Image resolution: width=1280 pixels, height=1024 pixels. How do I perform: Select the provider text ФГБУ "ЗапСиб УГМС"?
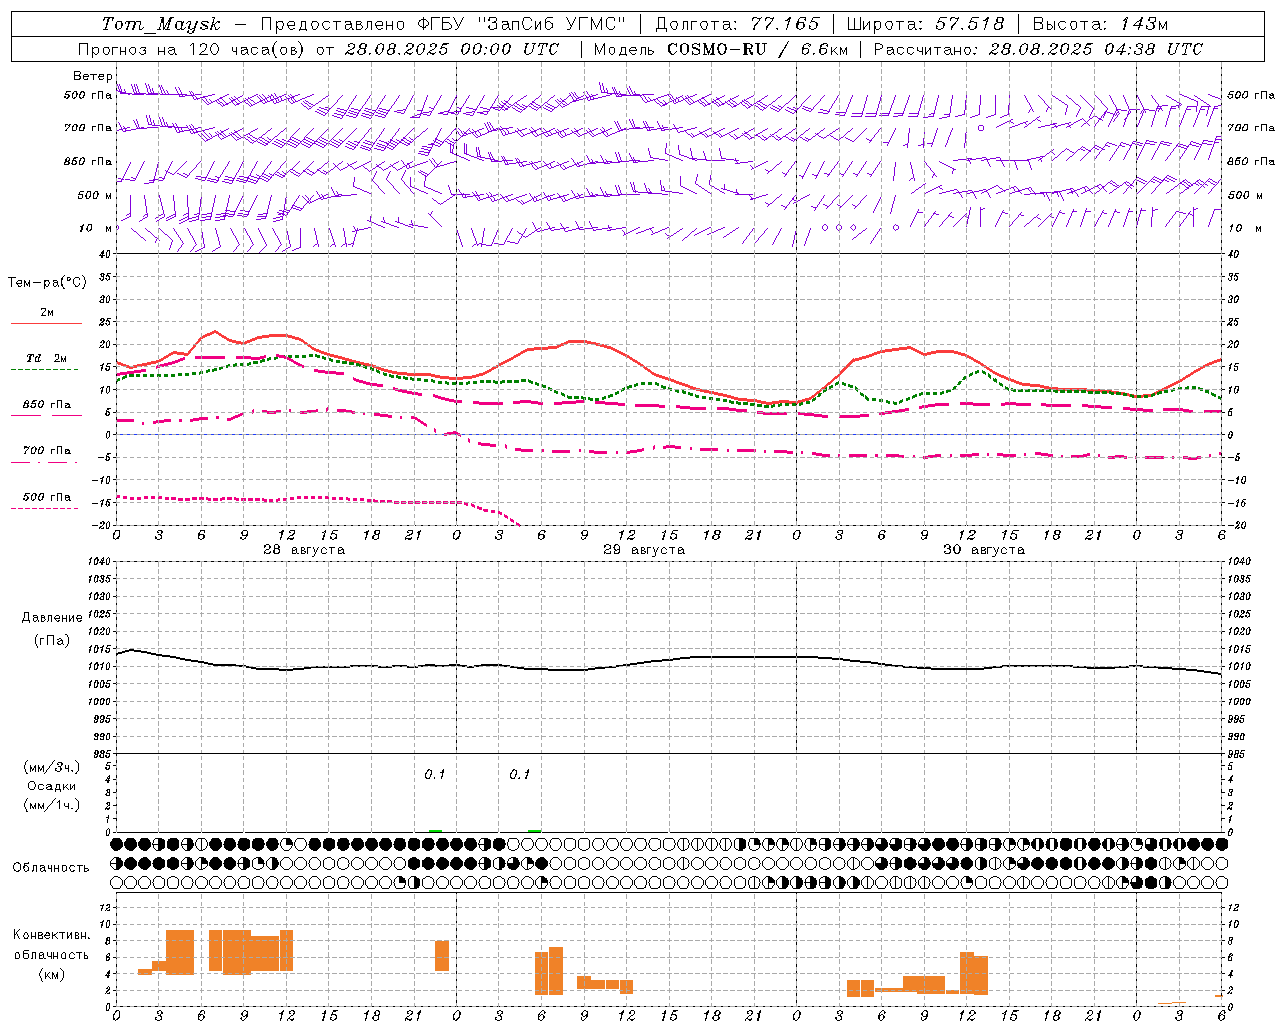click(521, 24)
